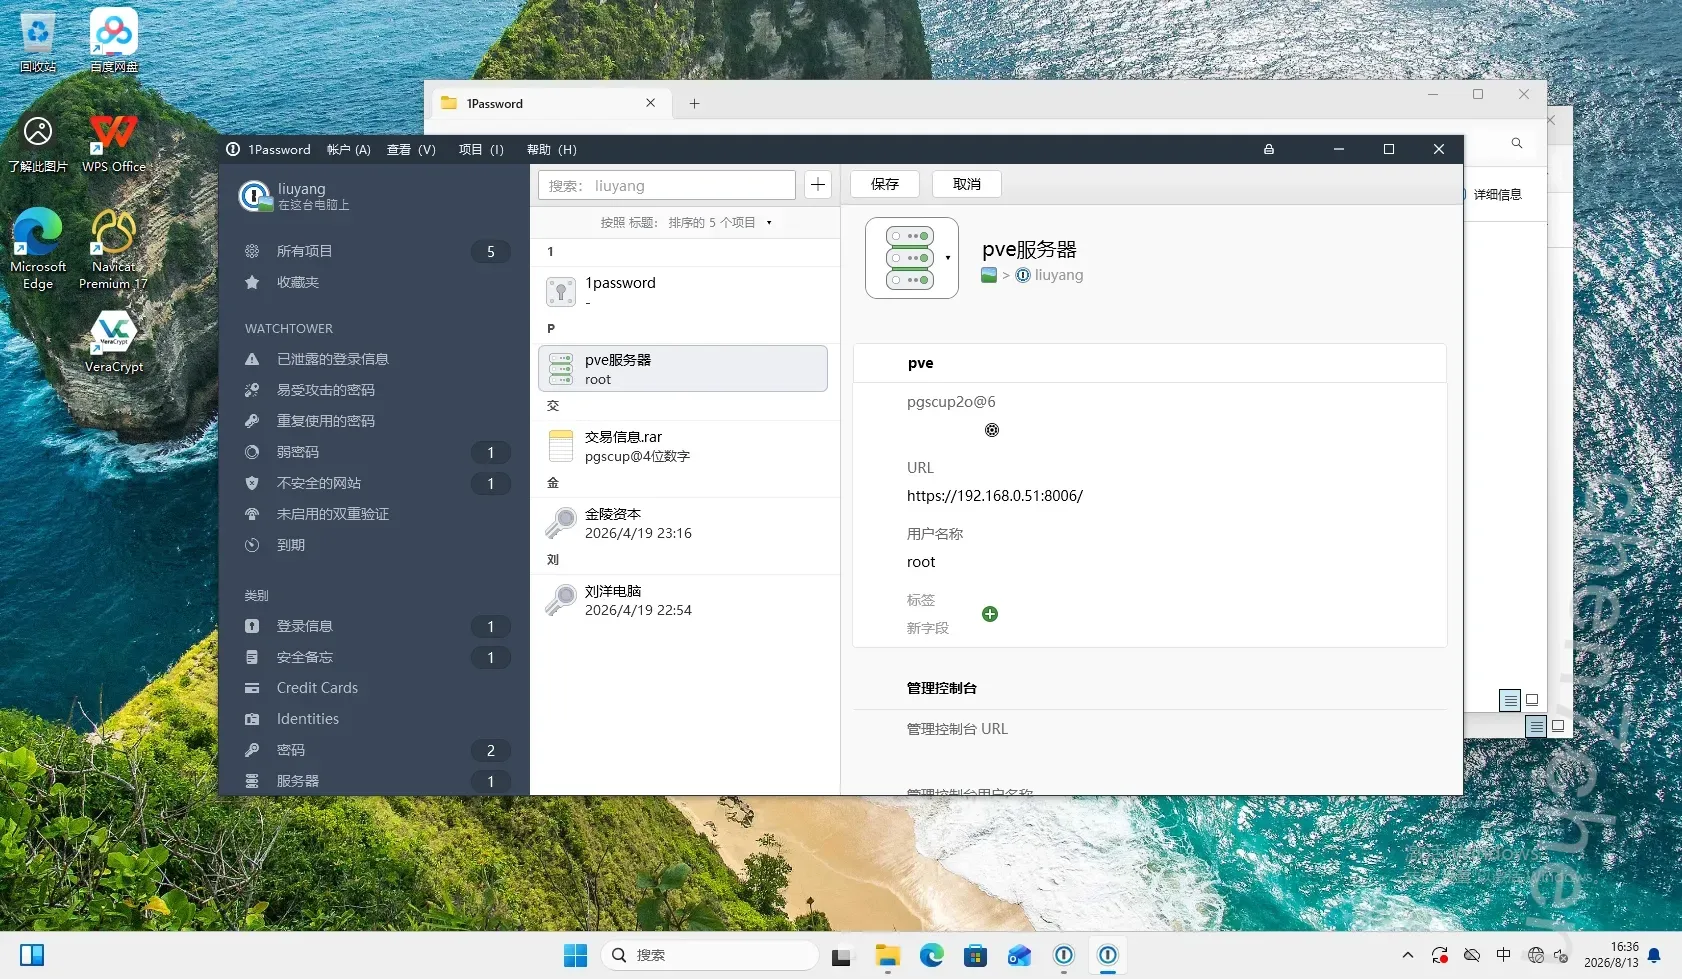Screen dimensions: 1682x979
Task: Show hidden system tray icons
Action: point(1408,955)
